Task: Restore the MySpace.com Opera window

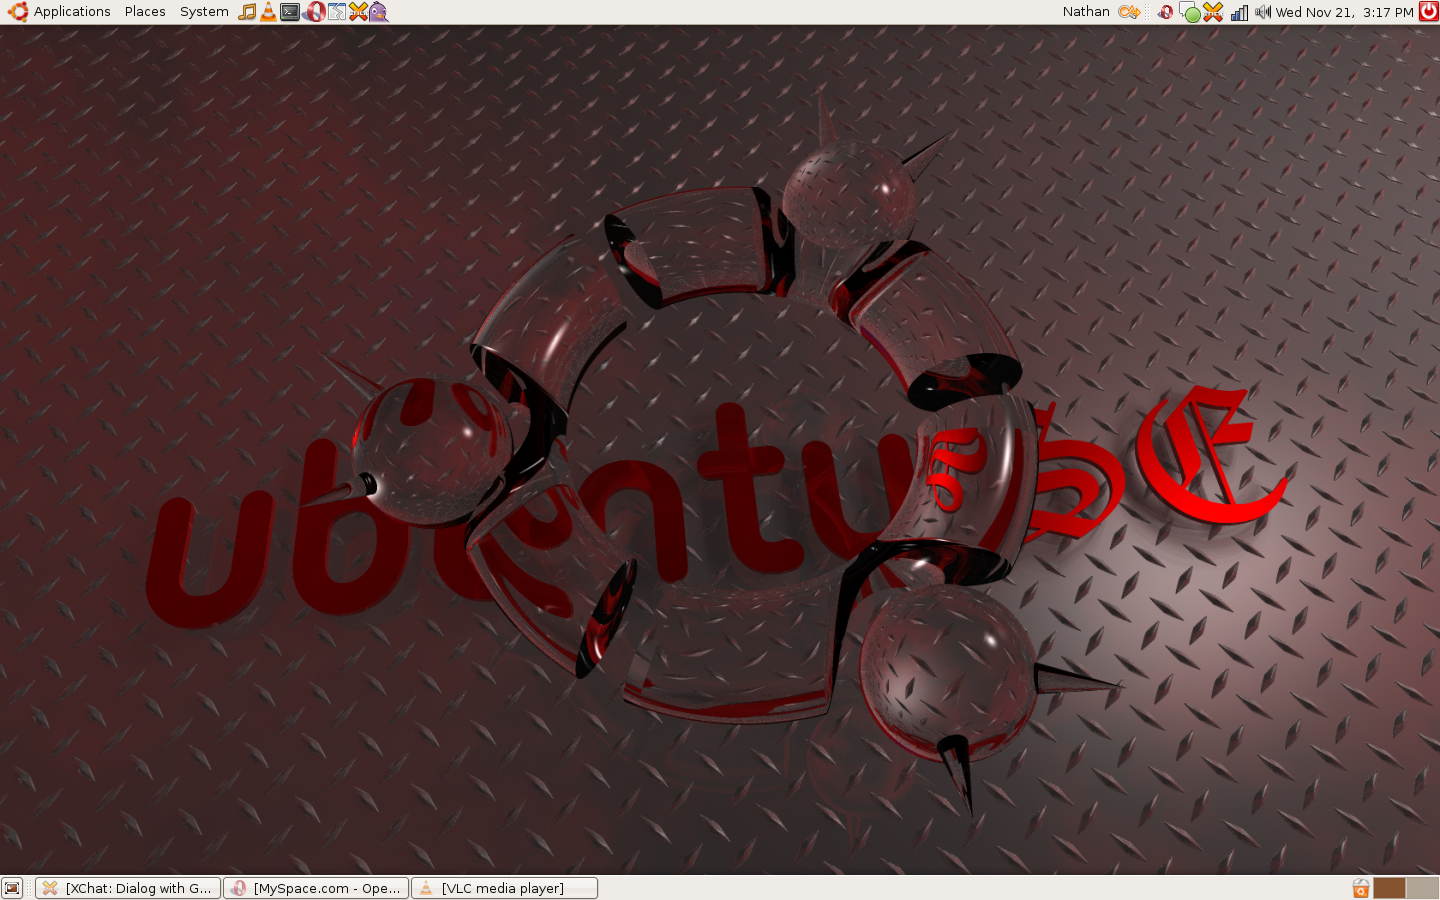Action: pyautogui.click(x=316, y=888)
